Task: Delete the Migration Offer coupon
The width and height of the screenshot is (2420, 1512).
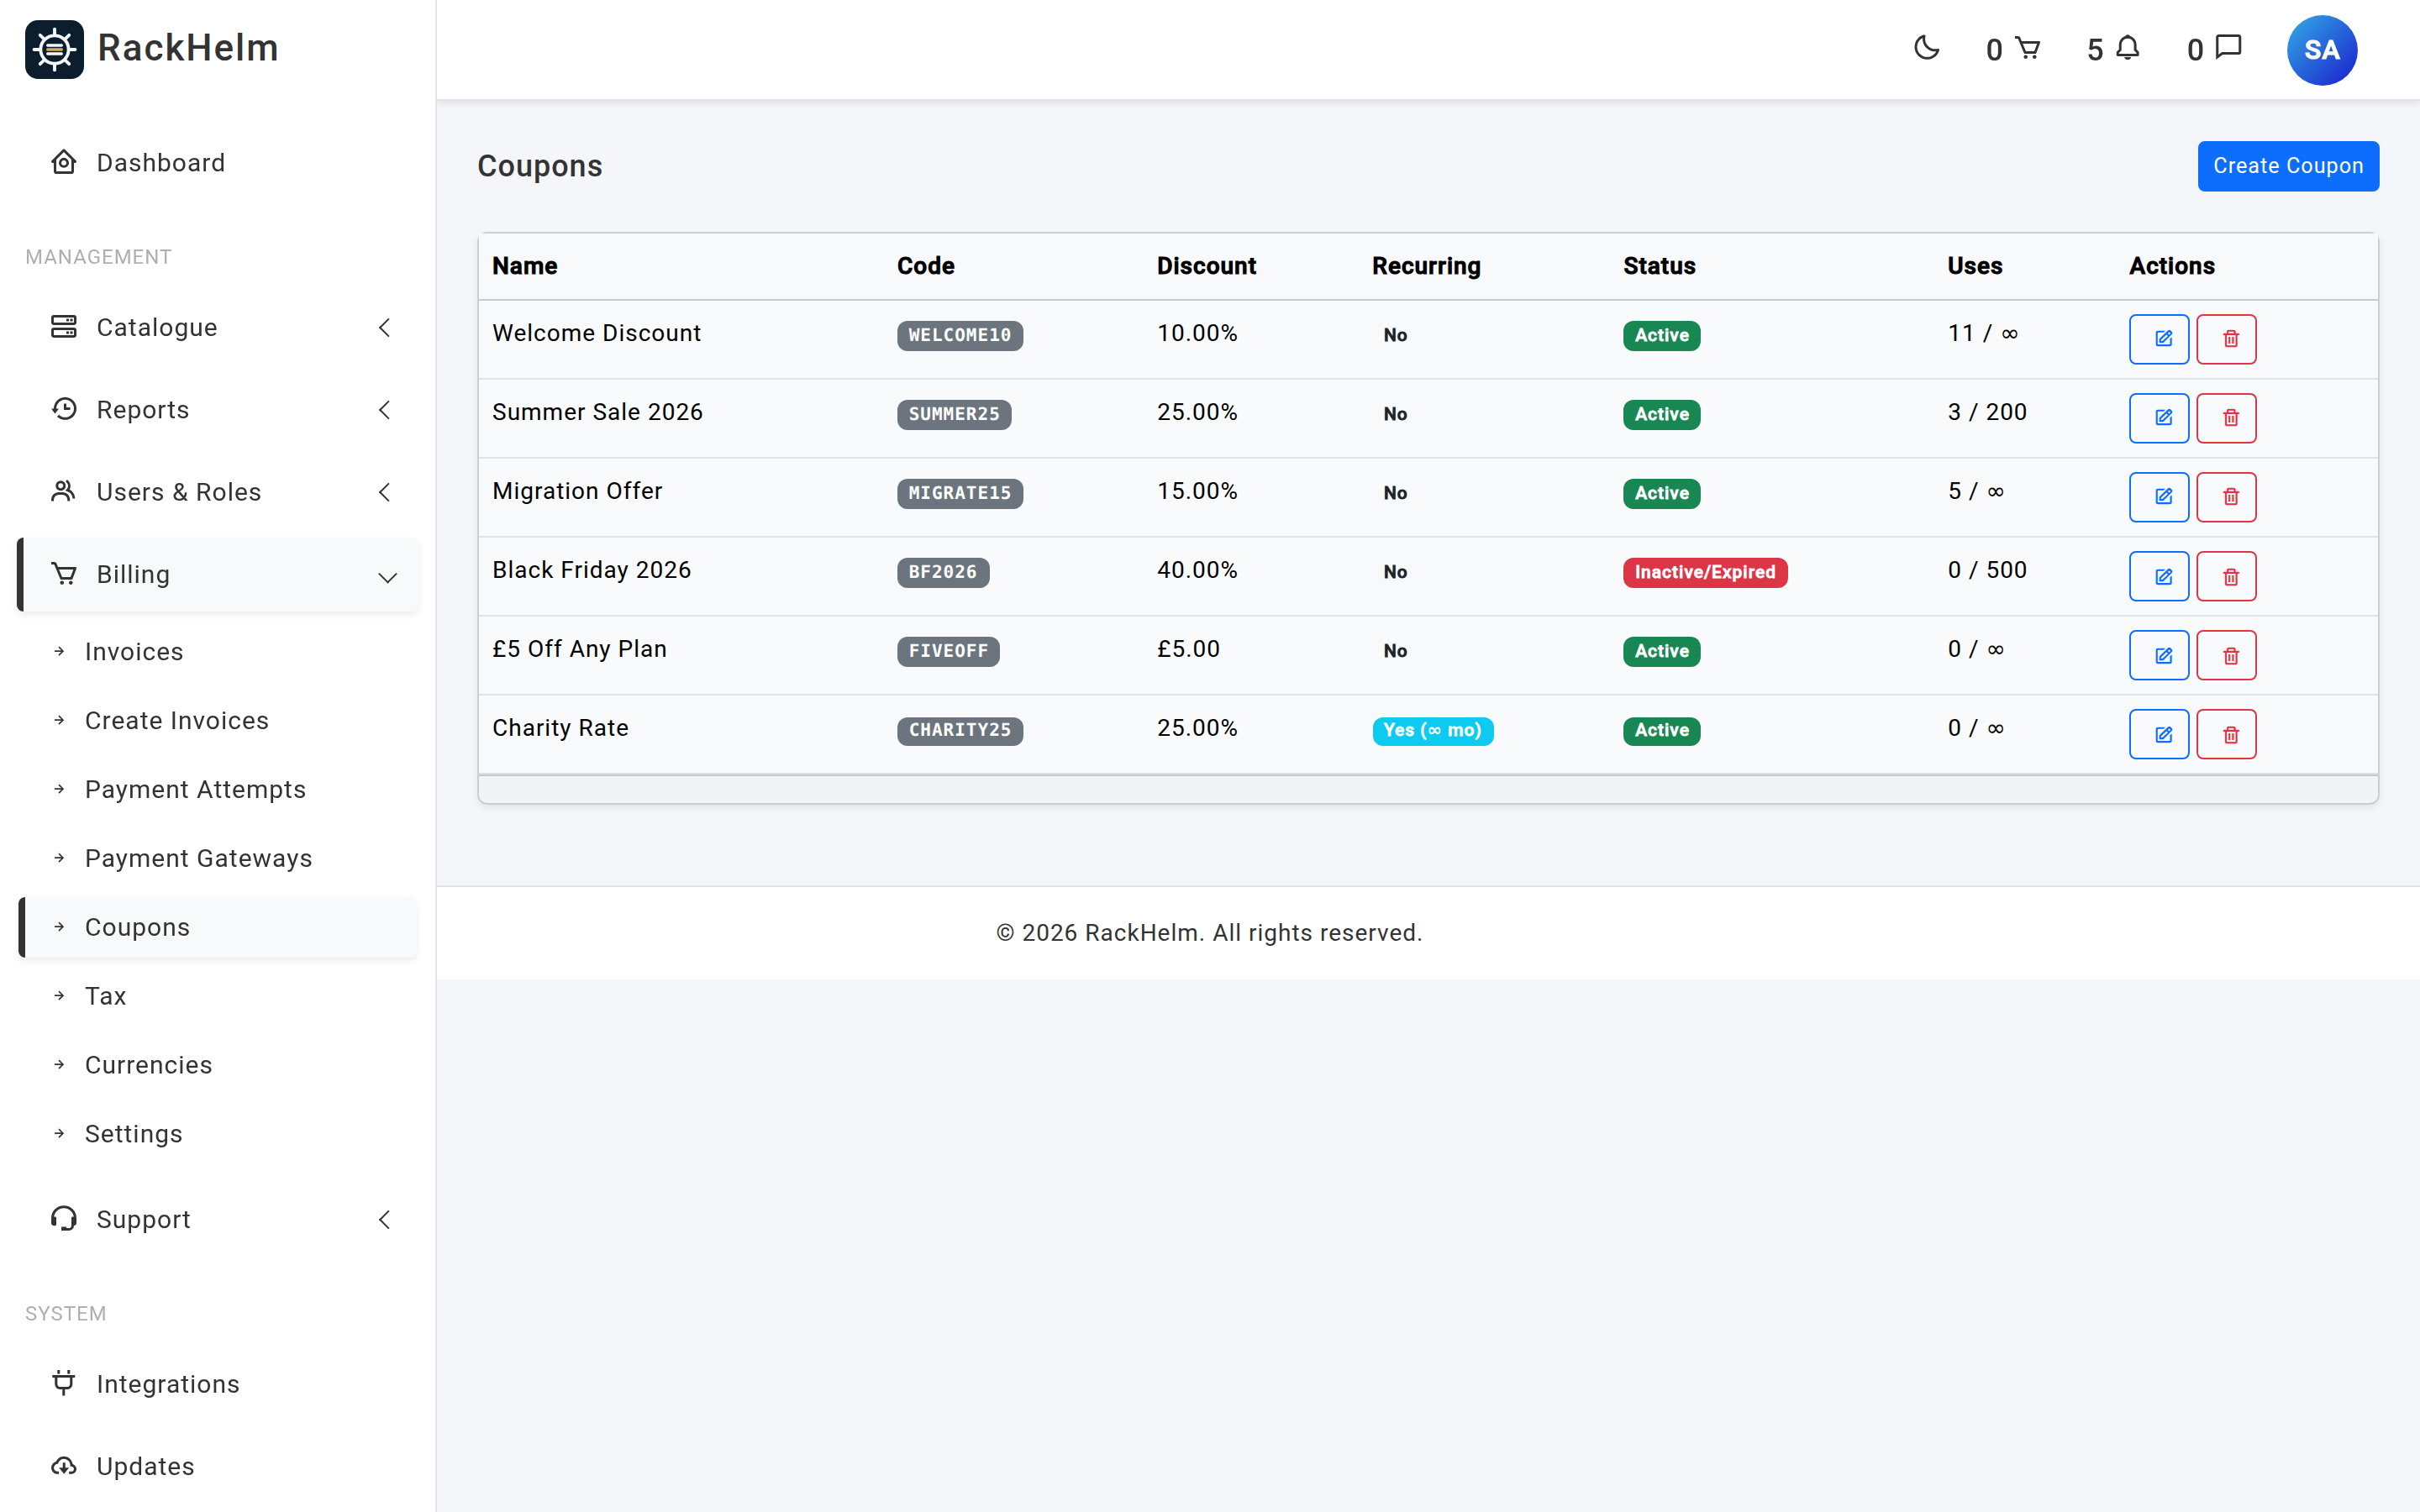Action: tap(2226, 497)
